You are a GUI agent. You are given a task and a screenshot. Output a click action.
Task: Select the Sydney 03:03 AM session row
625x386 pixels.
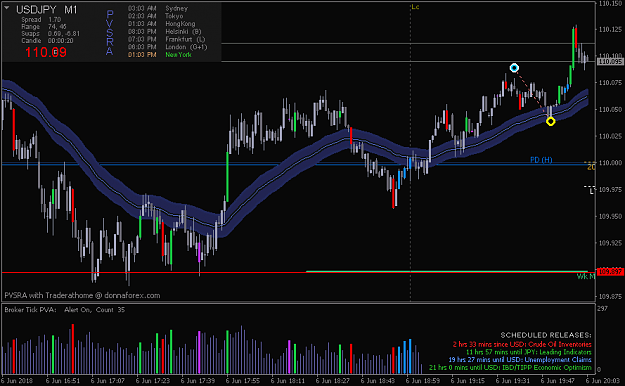point(158,8)
